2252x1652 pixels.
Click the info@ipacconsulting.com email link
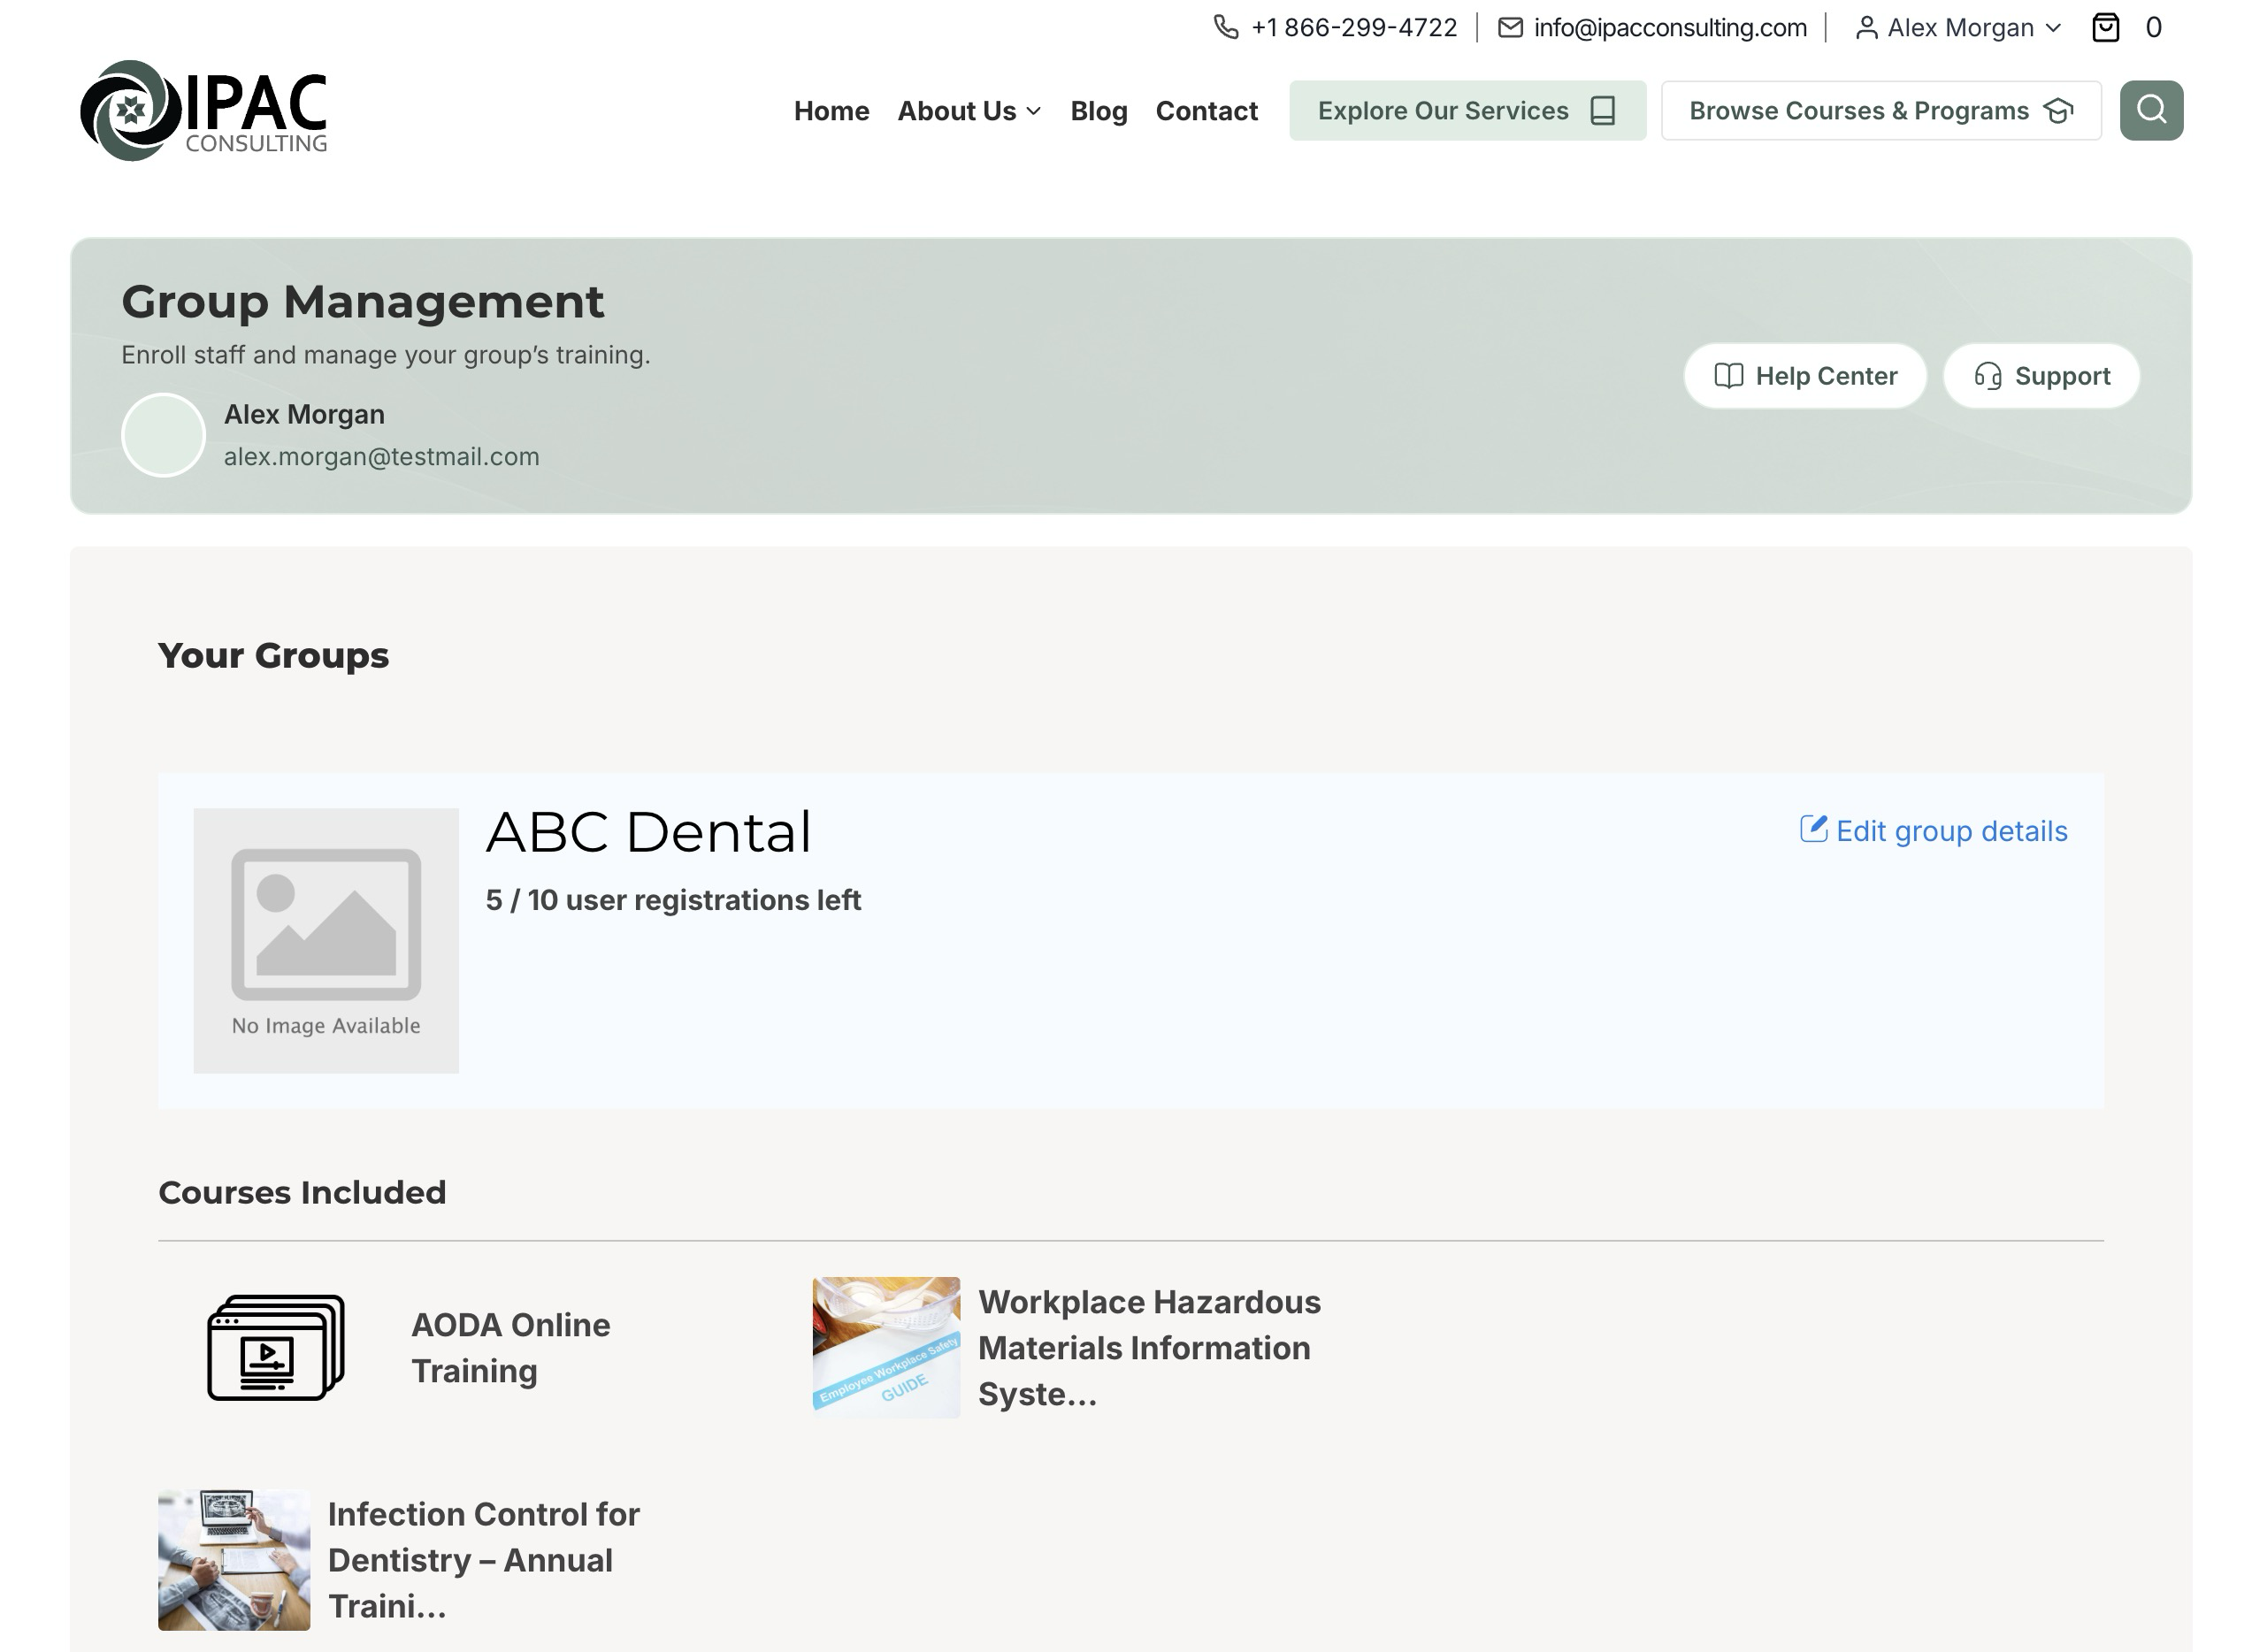[x=1670, y=28]
